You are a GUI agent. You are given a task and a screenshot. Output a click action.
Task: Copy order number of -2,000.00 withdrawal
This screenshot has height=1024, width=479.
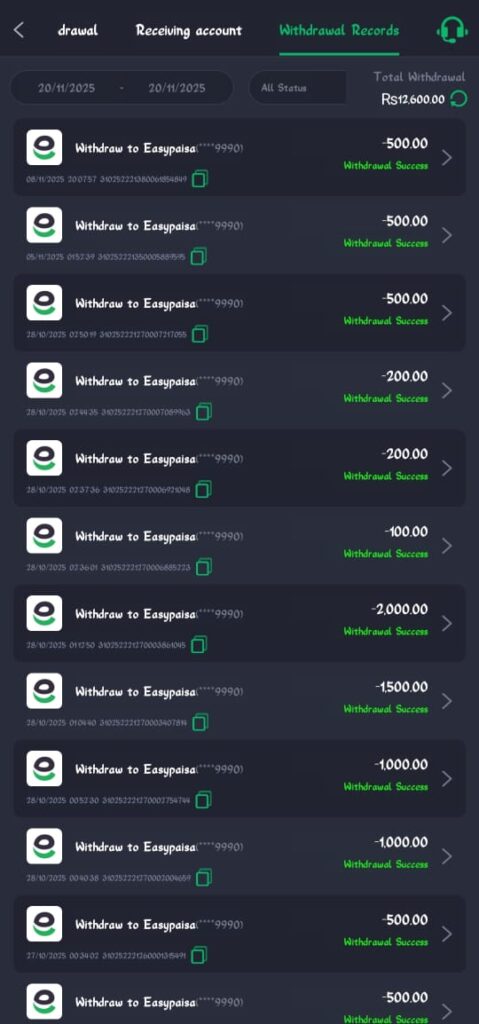point(199,645)
